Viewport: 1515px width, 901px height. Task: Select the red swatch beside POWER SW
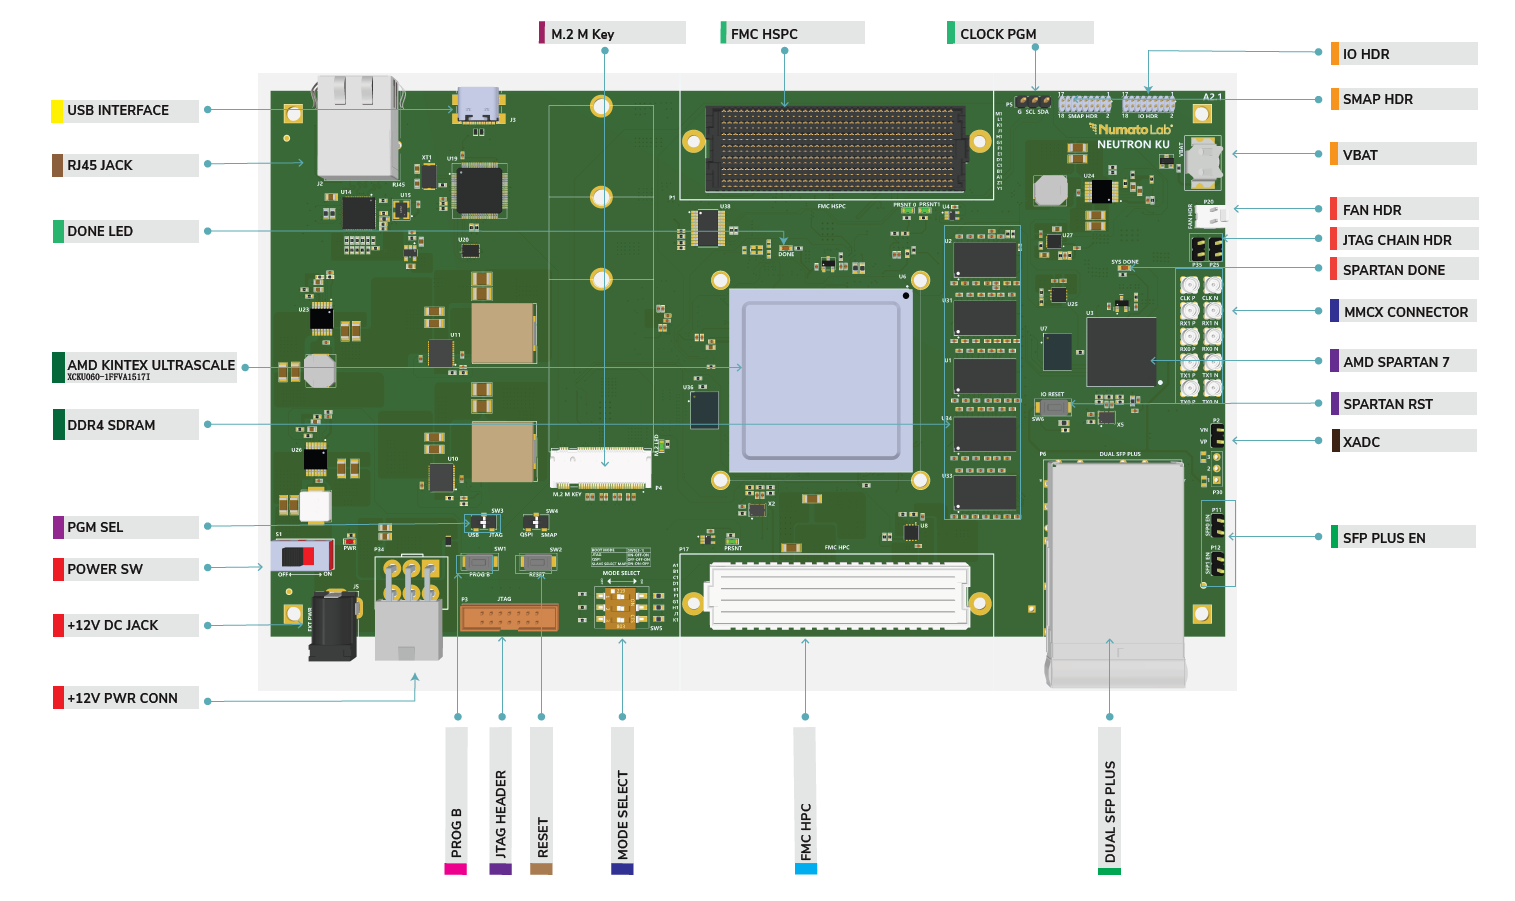pyautogui.click(x=58, y=569)
